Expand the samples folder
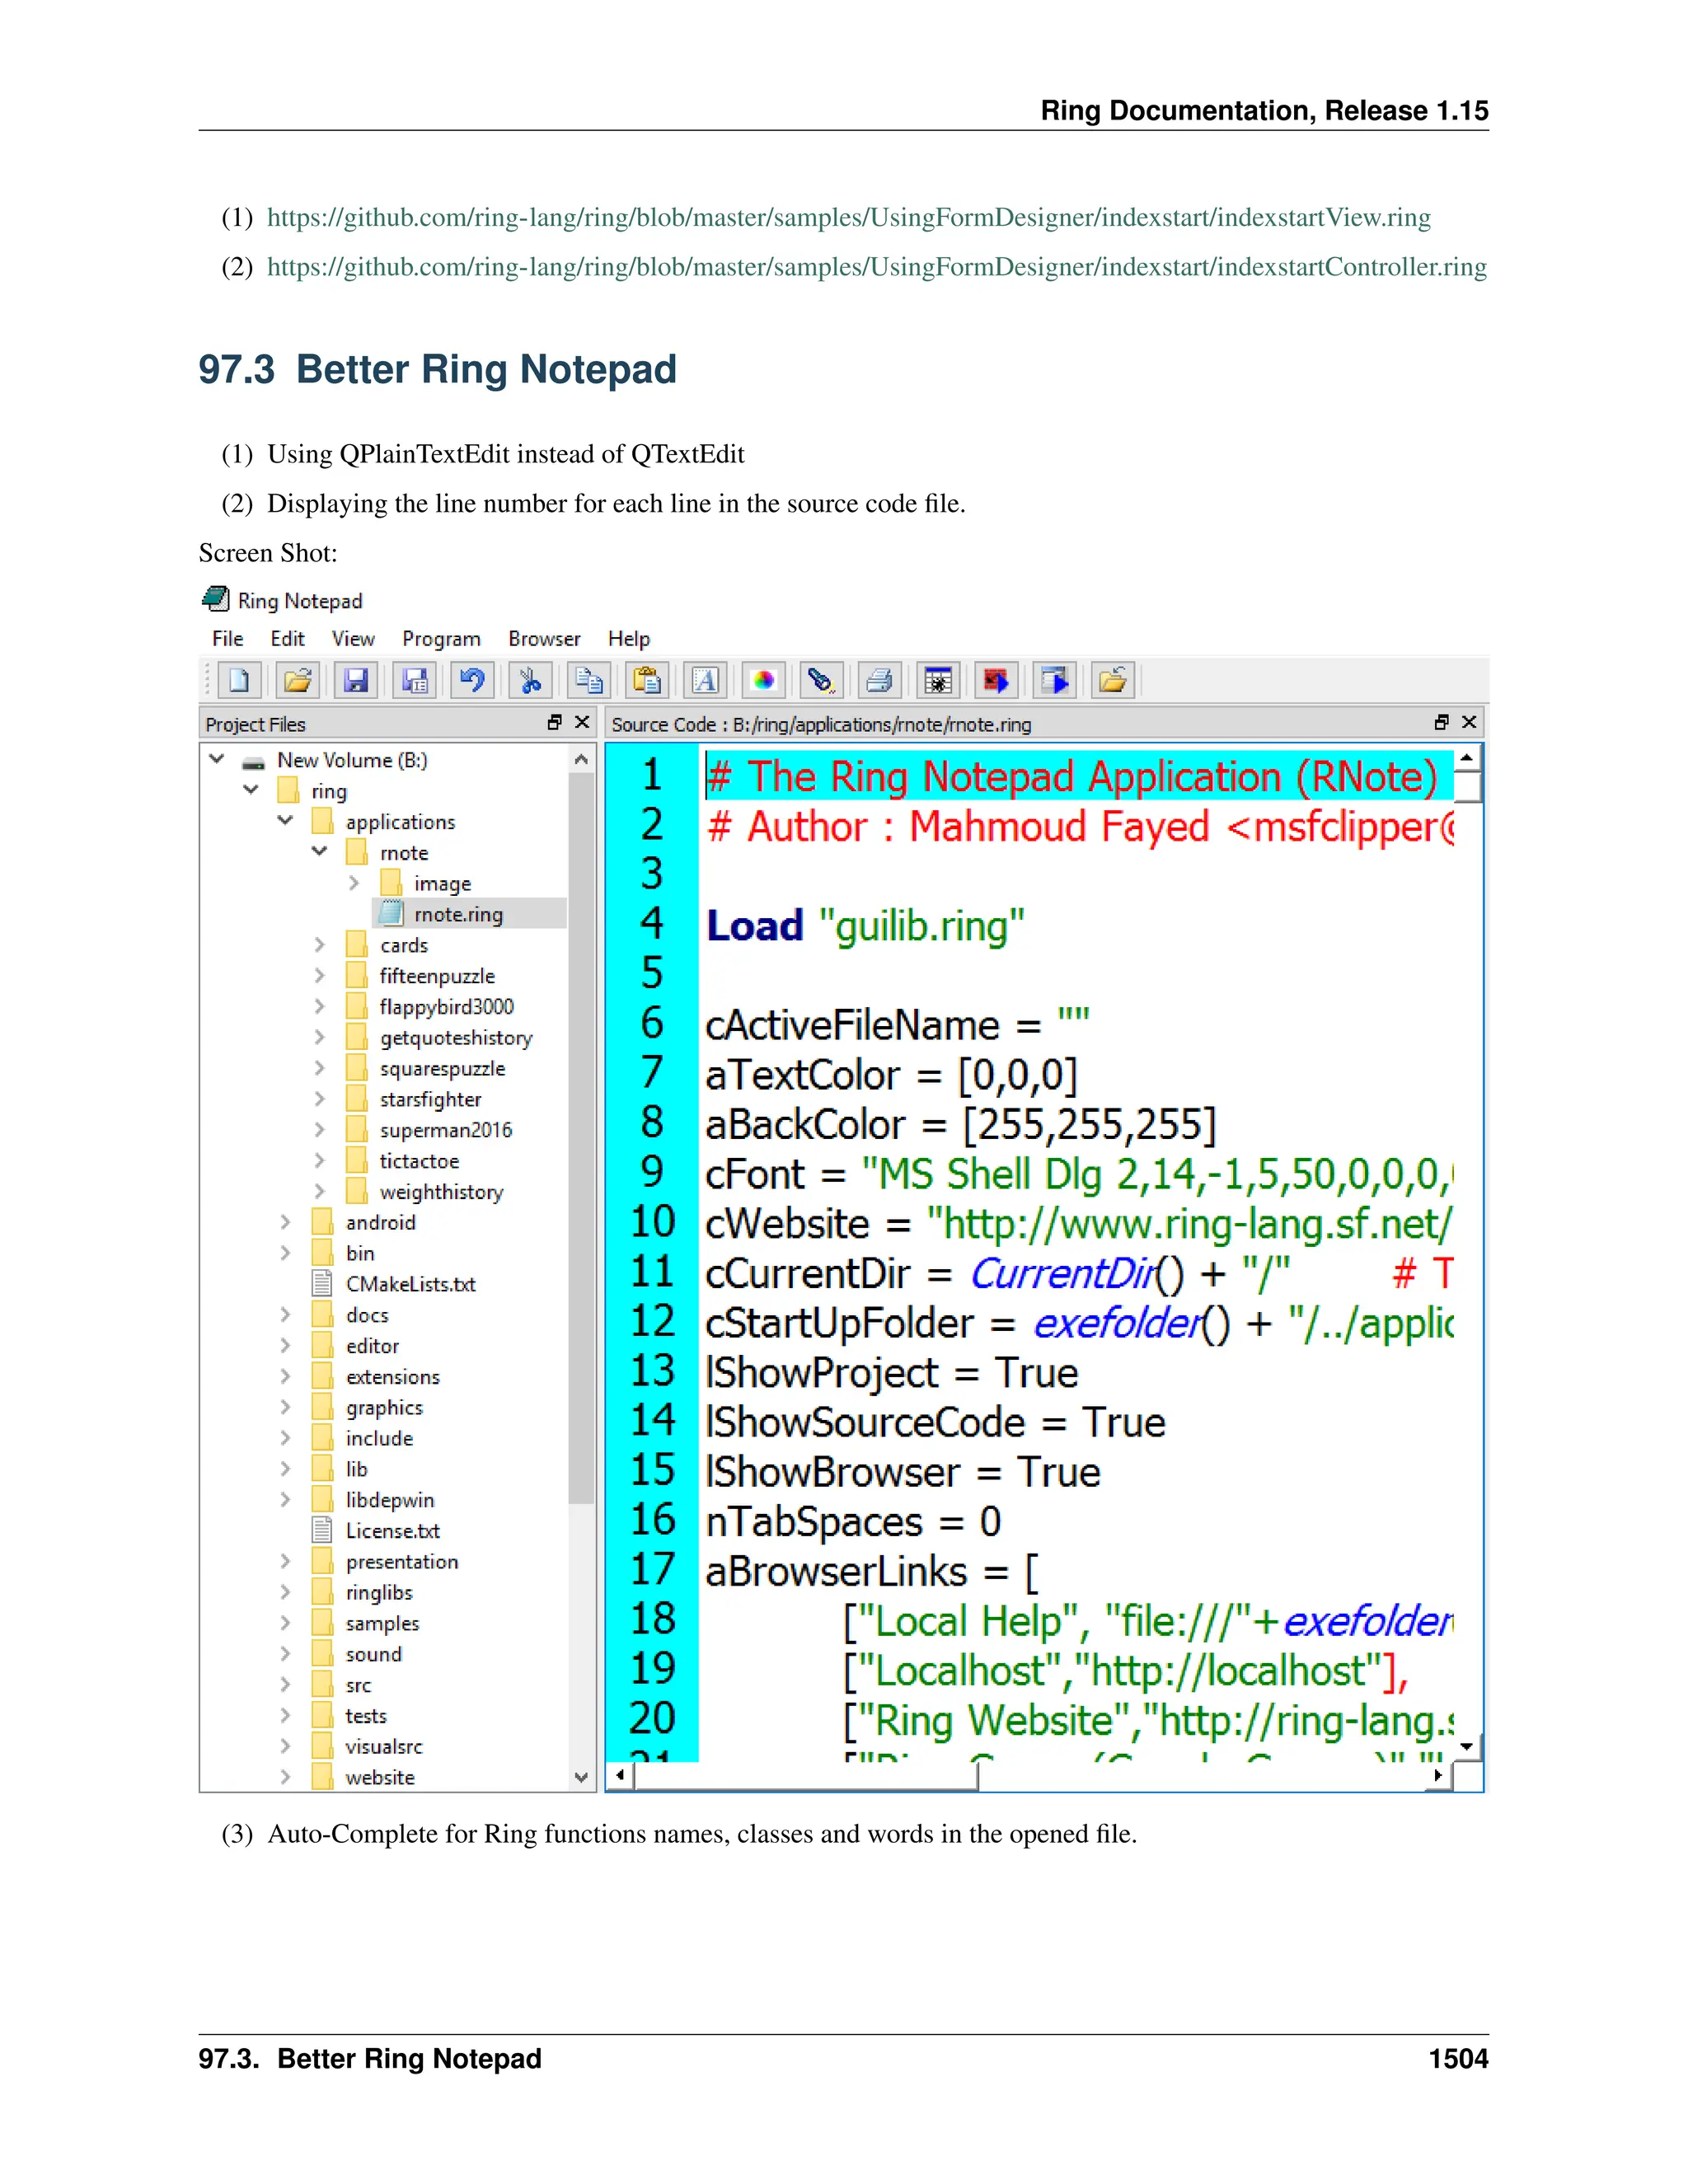 (x=285, y=1623)
